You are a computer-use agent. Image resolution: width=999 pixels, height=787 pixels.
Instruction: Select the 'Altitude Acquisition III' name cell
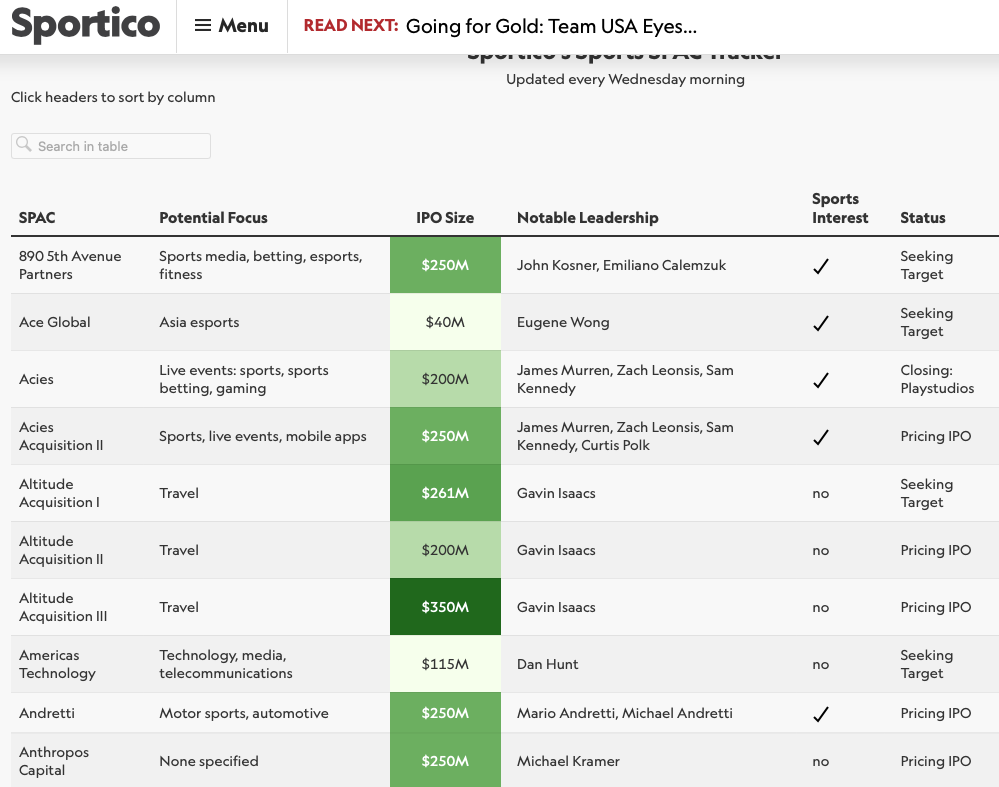point(63,607)
